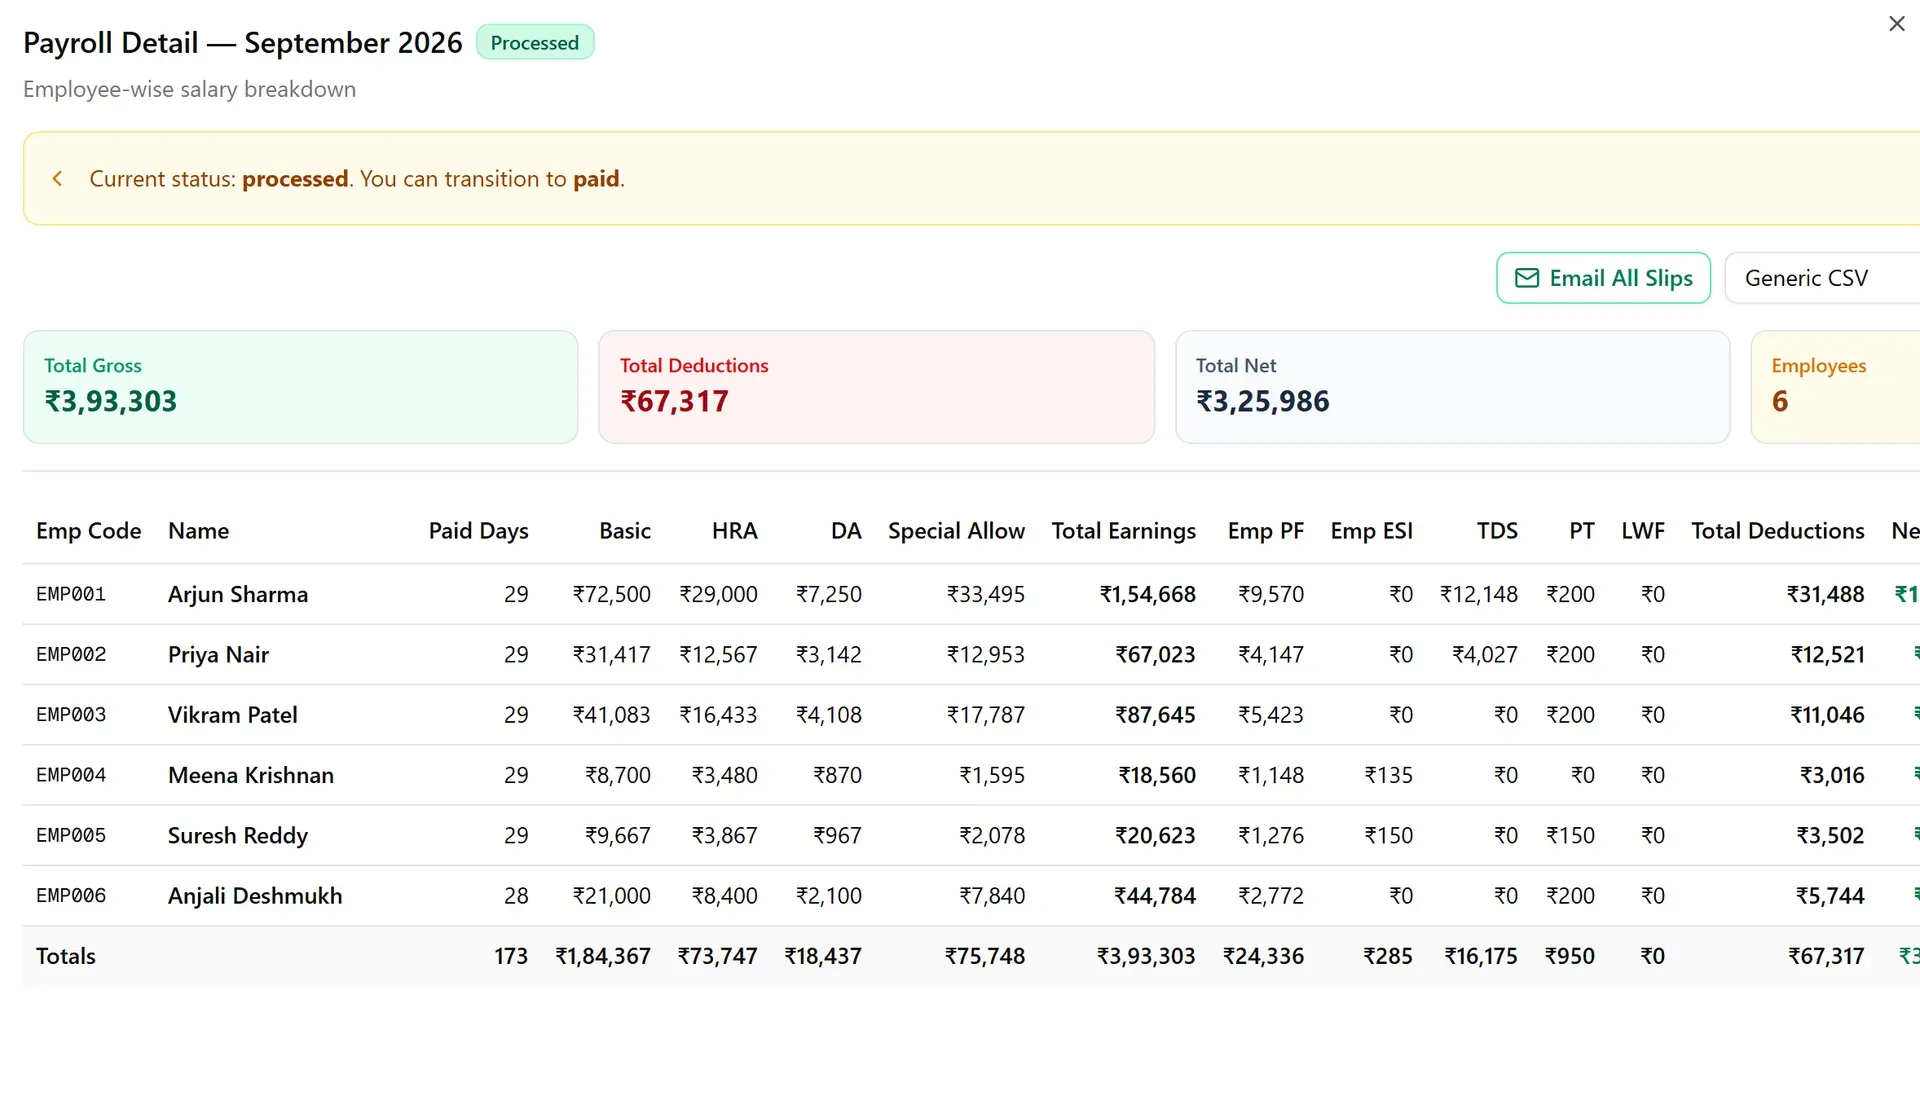Select the Total Net summary card
The width and height of the screenshot is (1920, 1100).
[1452, 387]
